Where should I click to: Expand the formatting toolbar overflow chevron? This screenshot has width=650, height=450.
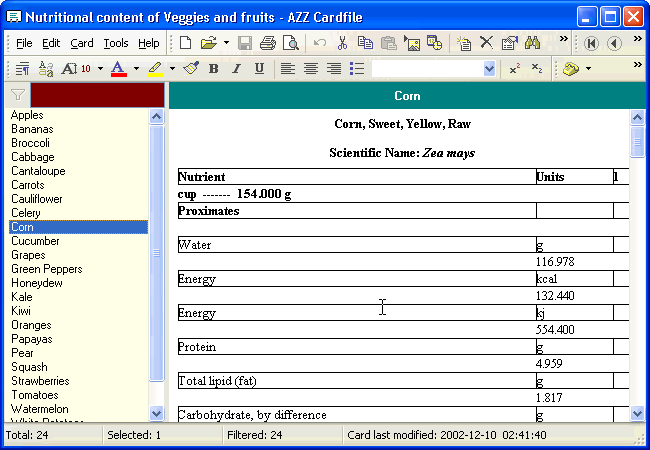(638, 64)
